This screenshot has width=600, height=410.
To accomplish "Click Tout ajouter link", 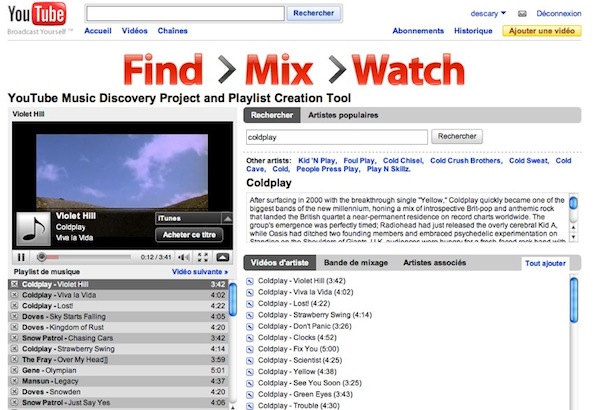I will click(x=545, y=263).
